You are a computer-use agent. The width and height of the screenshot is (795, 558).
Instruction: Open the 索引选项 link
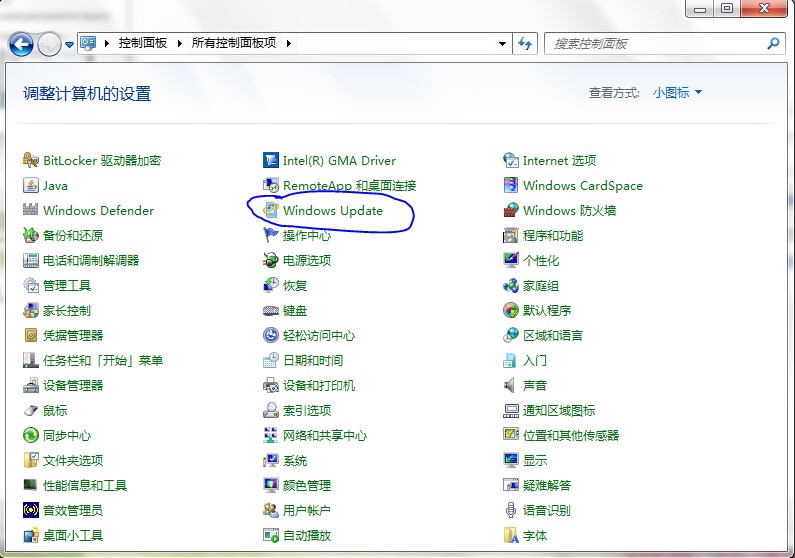pos(307,411)
